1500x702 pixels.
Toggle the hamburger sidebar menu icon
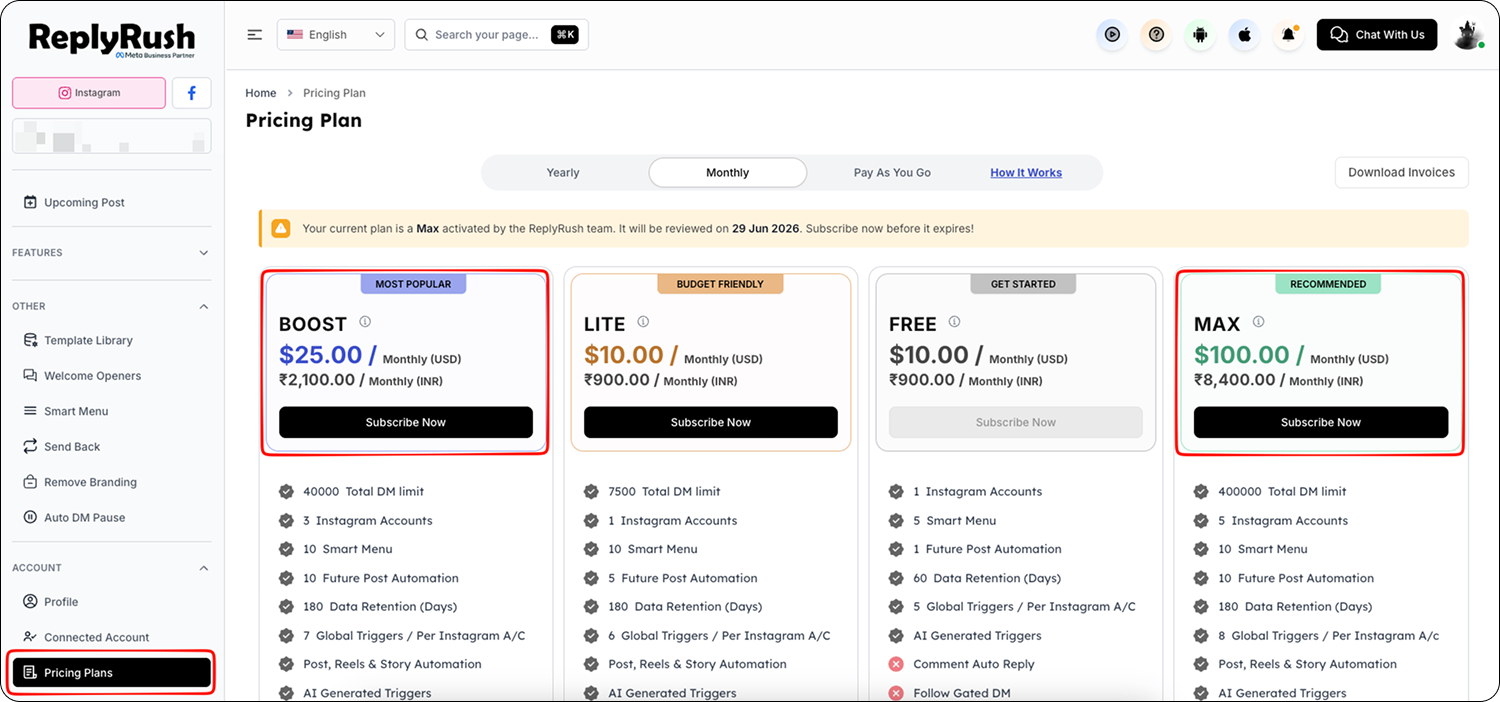(255, 35)
